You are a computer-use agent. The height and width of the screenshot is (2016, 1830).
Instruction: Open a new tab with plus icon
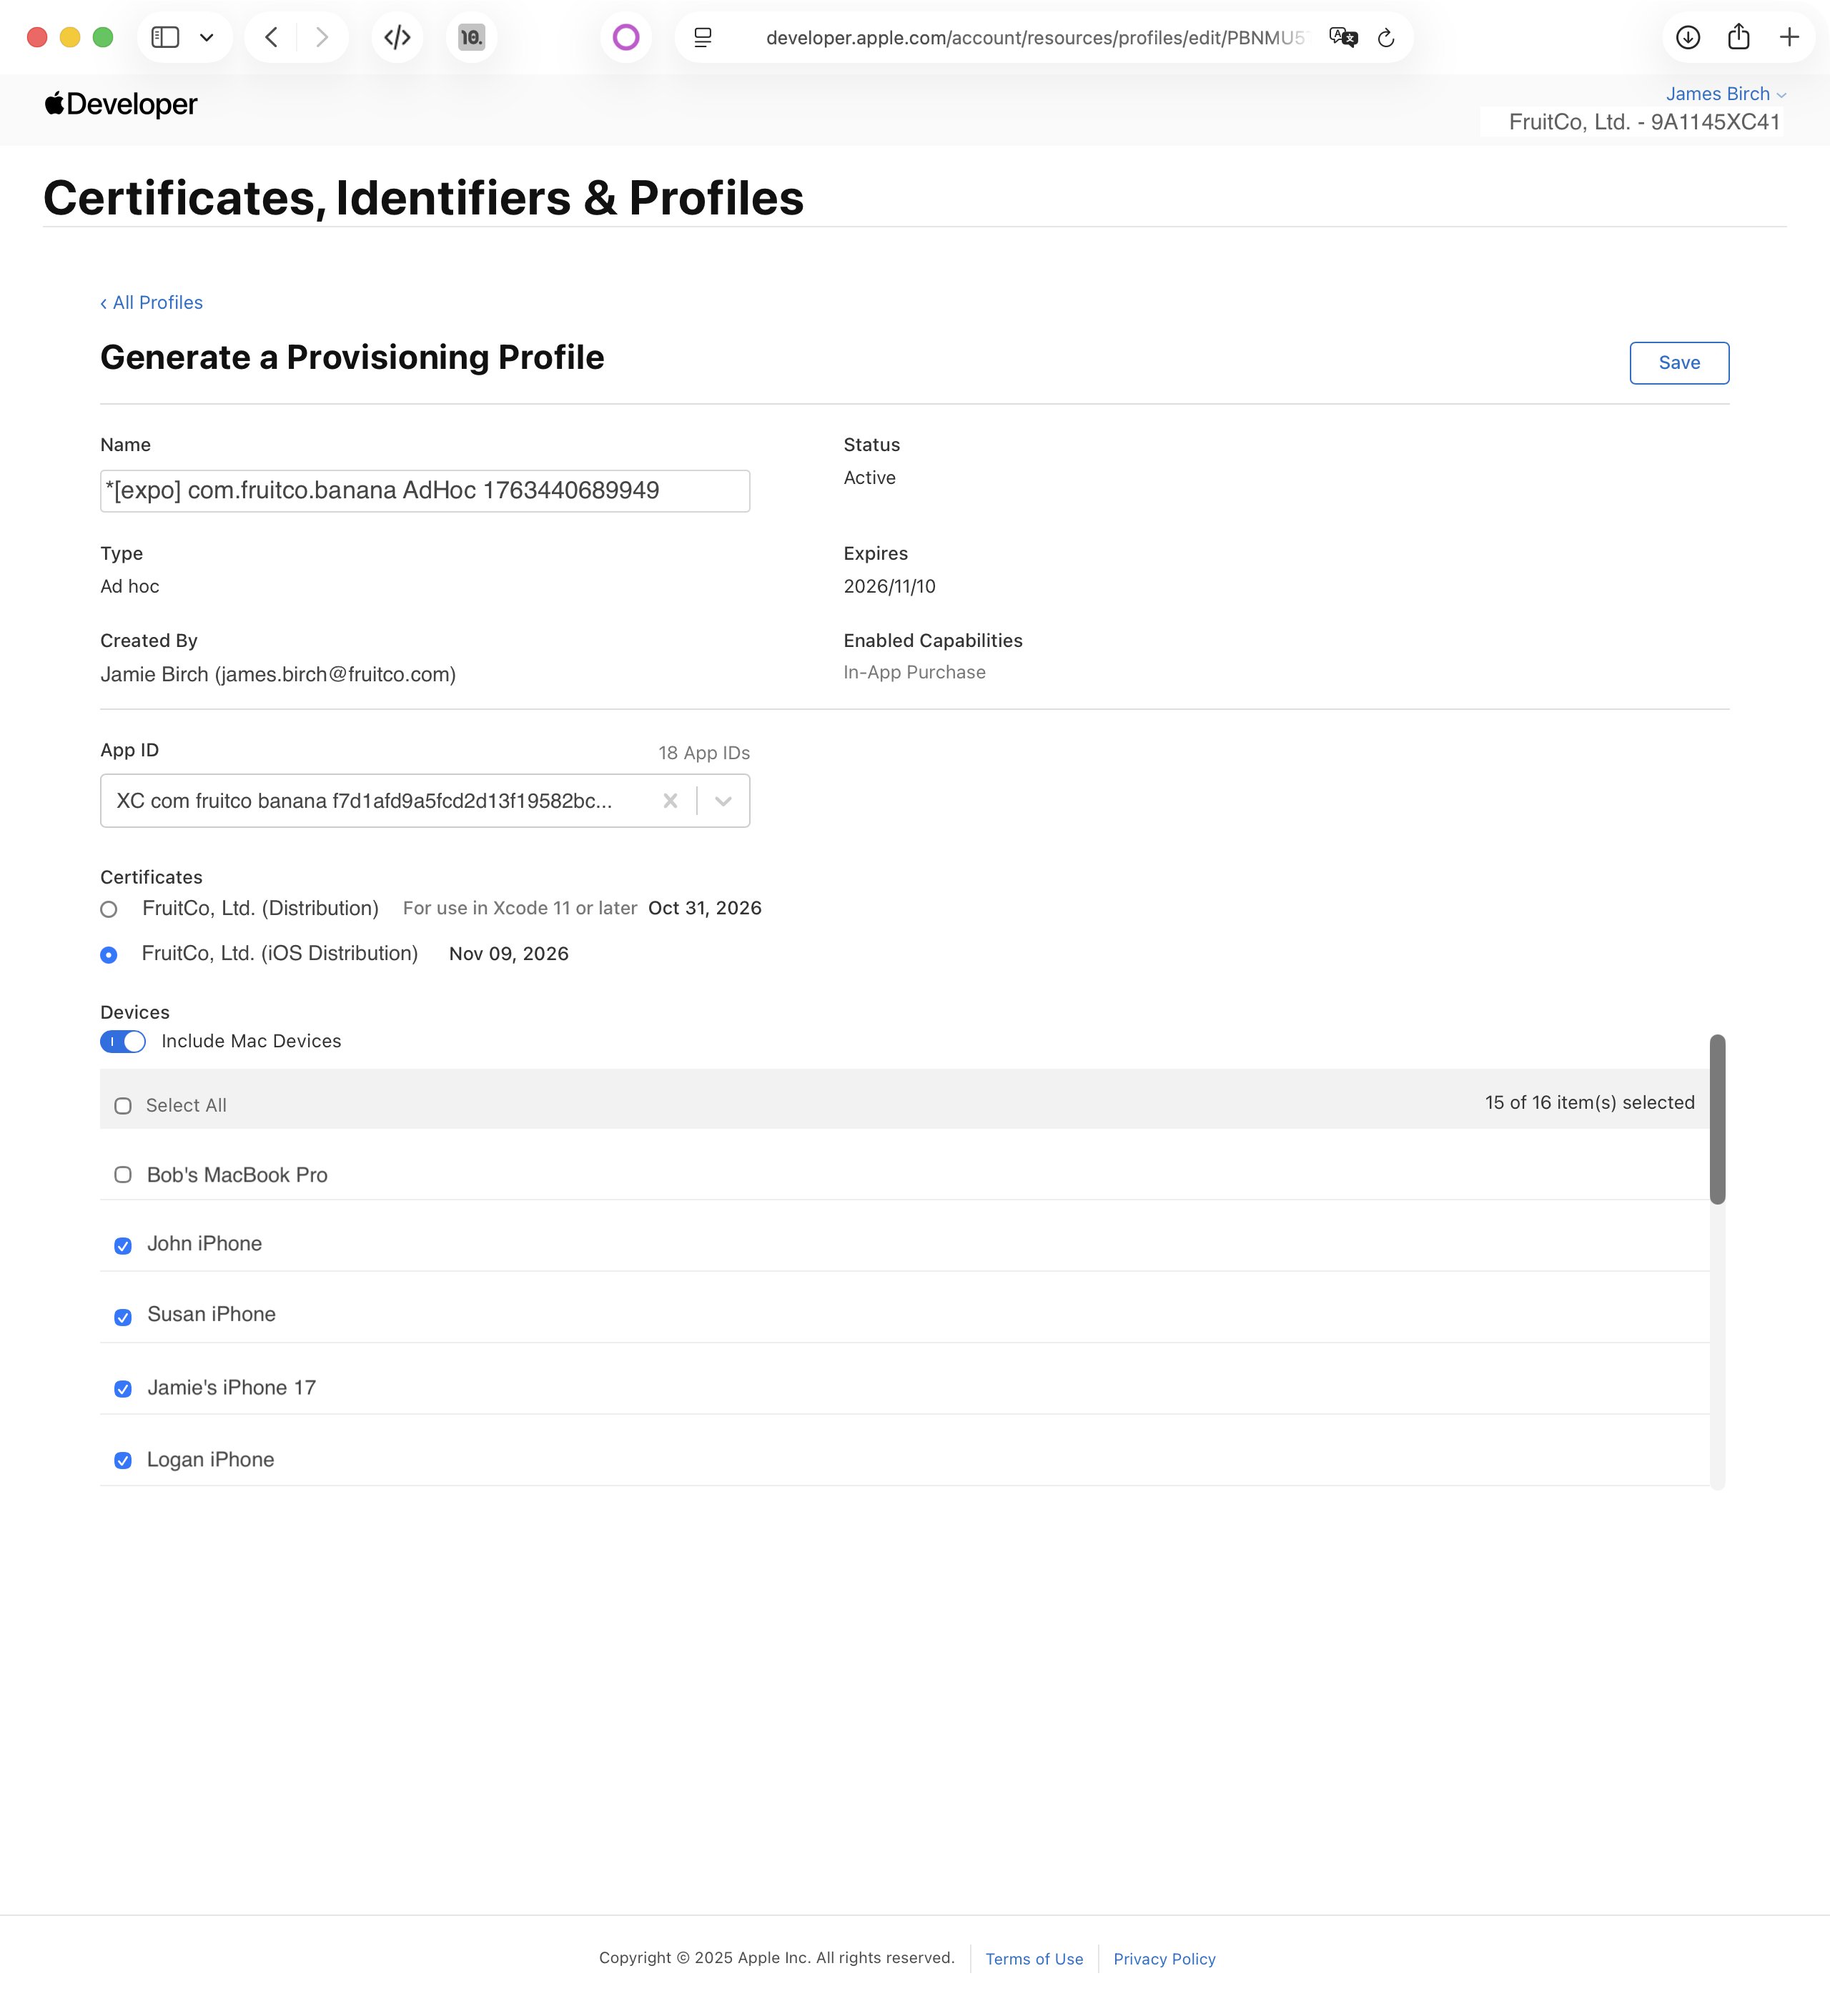(x=1790, y=38)
